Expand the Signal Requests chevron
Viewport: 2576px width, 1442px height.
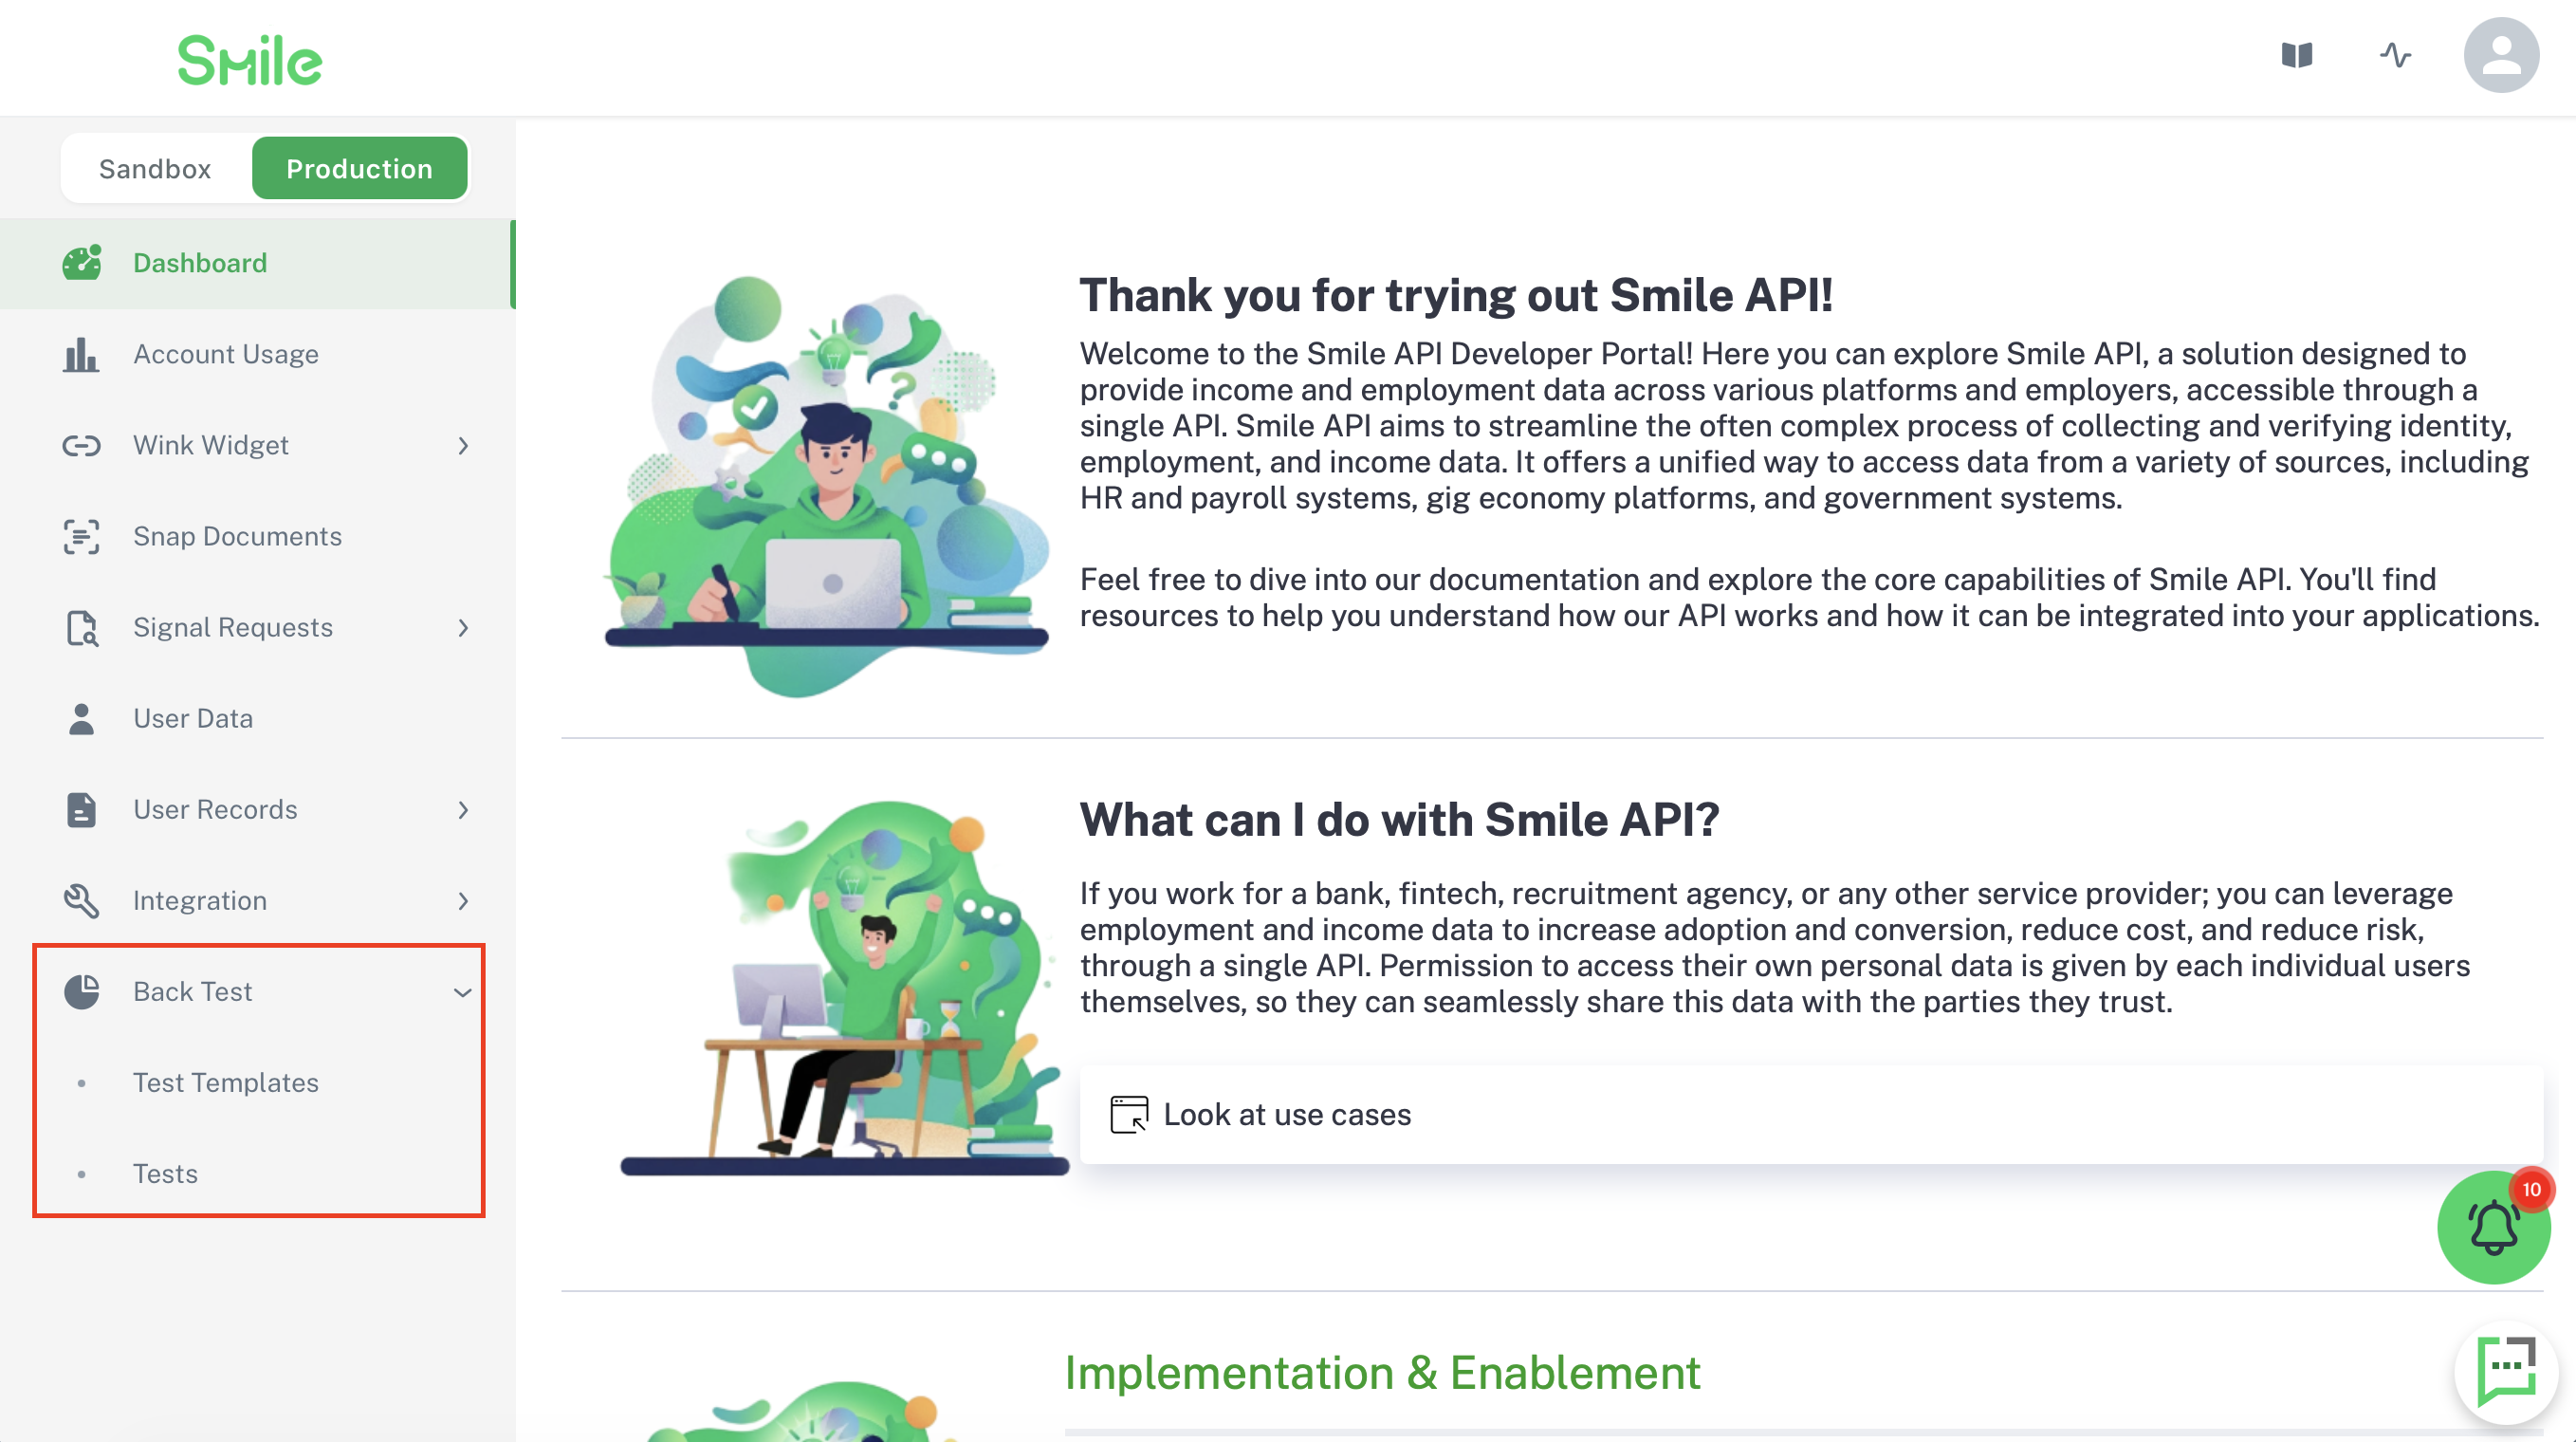[x=463, y=628]
